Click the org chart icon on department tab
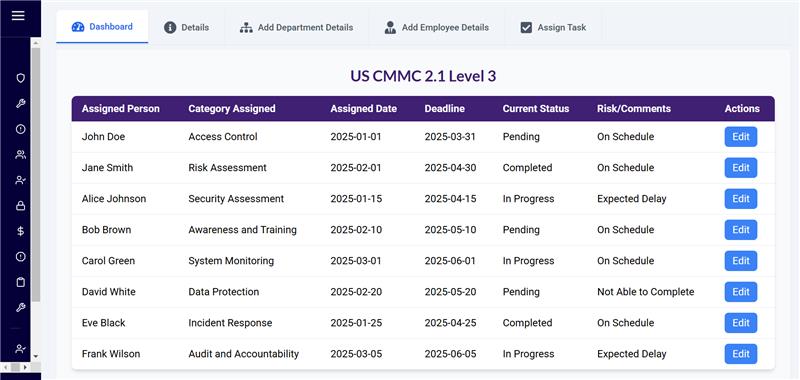This screenshot has height=380, width=800. coord(246,28)
